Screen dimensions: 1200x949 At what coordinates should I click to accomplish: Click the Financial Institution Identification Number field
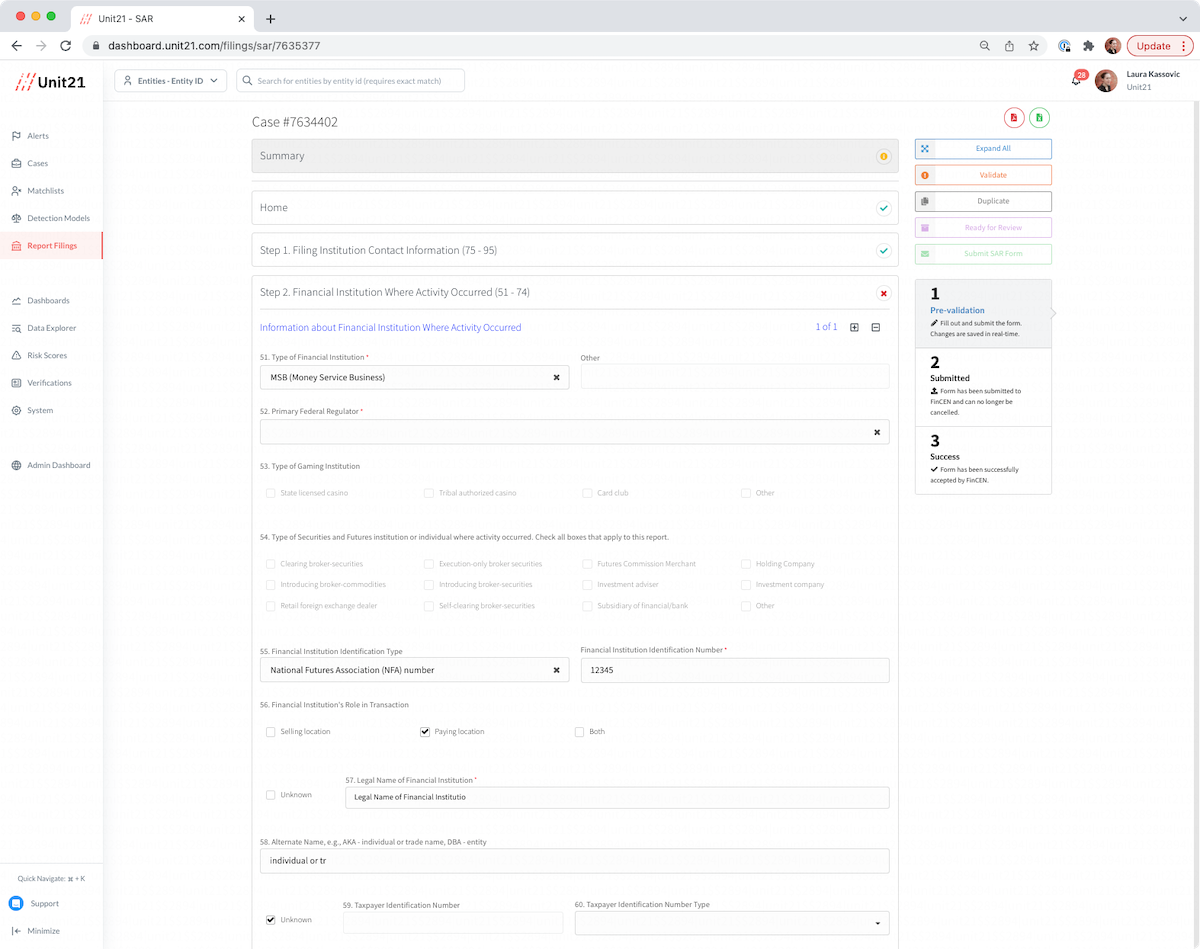(x=734, y=670)
